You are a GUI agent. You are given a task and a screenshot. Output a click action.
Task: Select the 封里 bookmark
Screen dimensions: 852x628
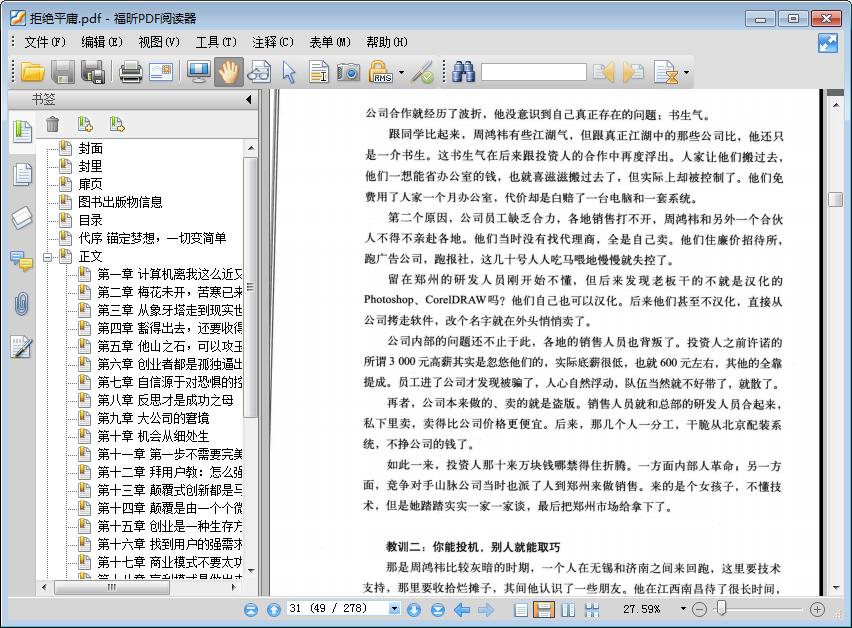90,166
